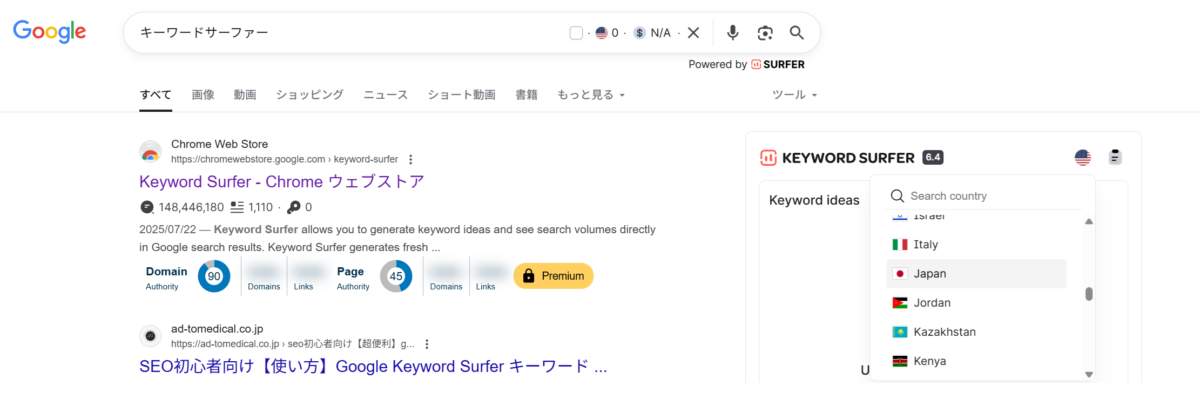1200x406 pixels.
Task: Click the Google logo
Action: click(50, 32)
